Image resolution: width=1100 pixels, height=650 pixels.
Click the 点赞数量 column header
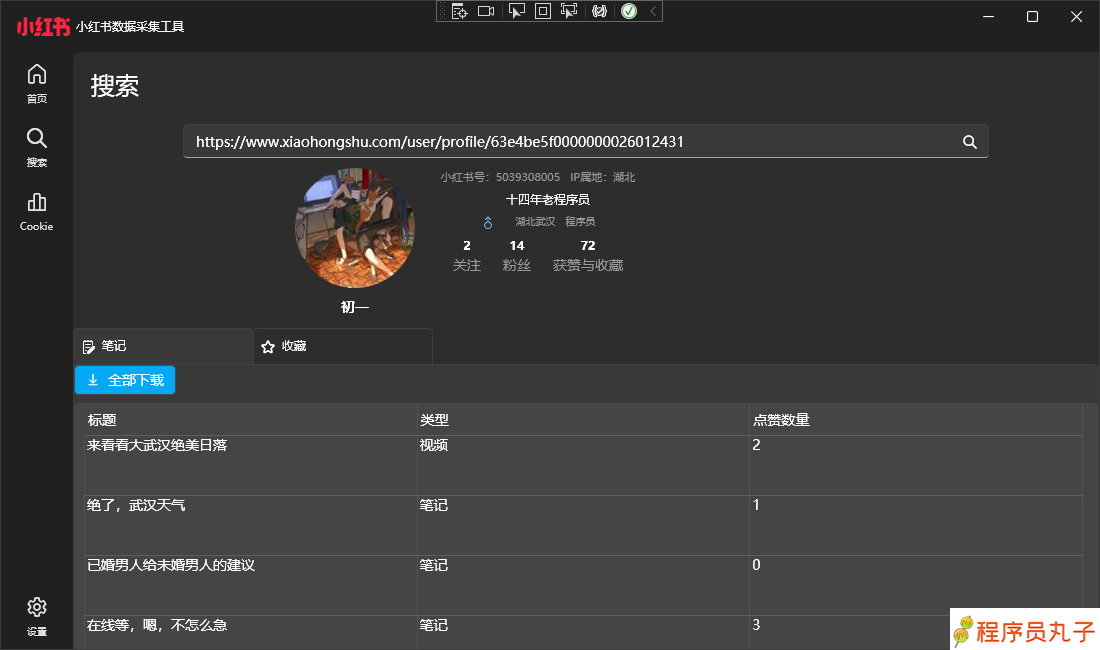(915, 419)
